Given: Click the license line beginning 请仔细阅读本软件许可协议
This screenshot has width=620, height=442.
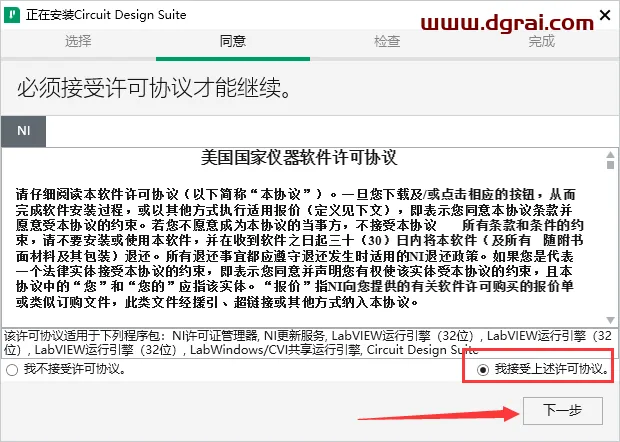Looking at the screenshot, I should tap(295, 195).
